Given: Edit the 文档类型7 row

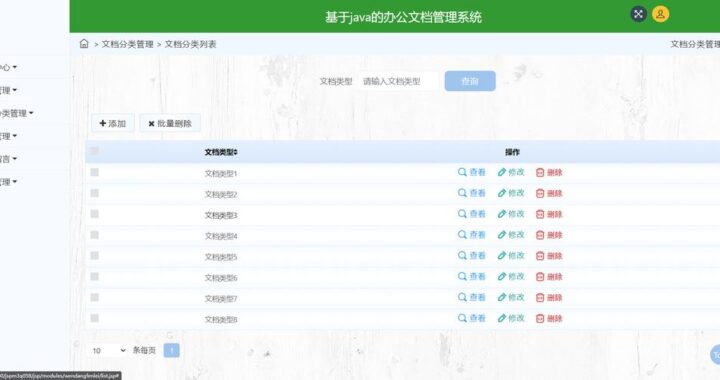Looking at the screenshot, I should (x=511, y=297).
